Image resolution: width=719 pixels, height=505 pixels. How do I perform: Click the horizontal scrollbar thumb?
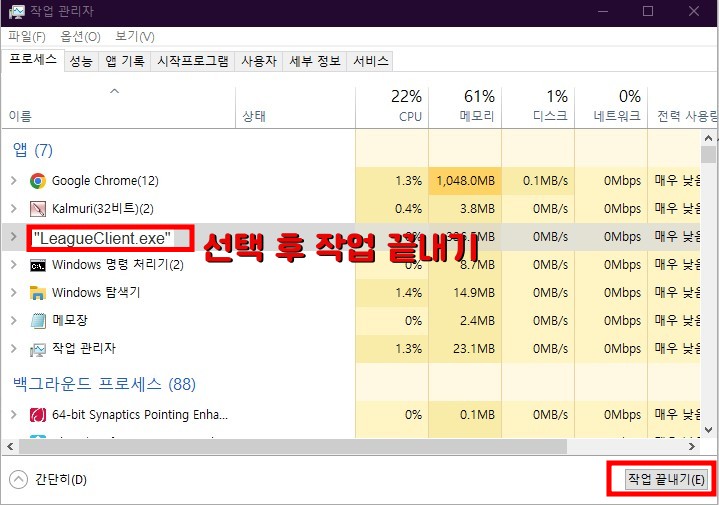pos(293,446)
